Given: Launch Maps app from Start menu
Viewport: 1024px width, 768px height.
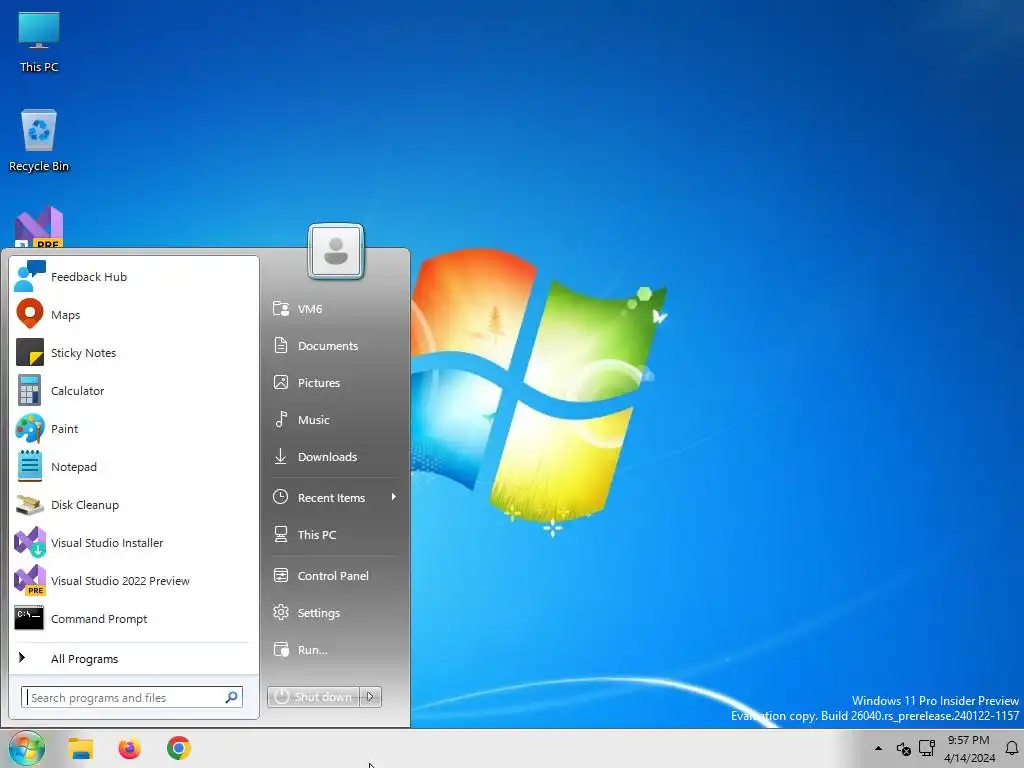Looking at the screenshot, I should tap(133, 314).
